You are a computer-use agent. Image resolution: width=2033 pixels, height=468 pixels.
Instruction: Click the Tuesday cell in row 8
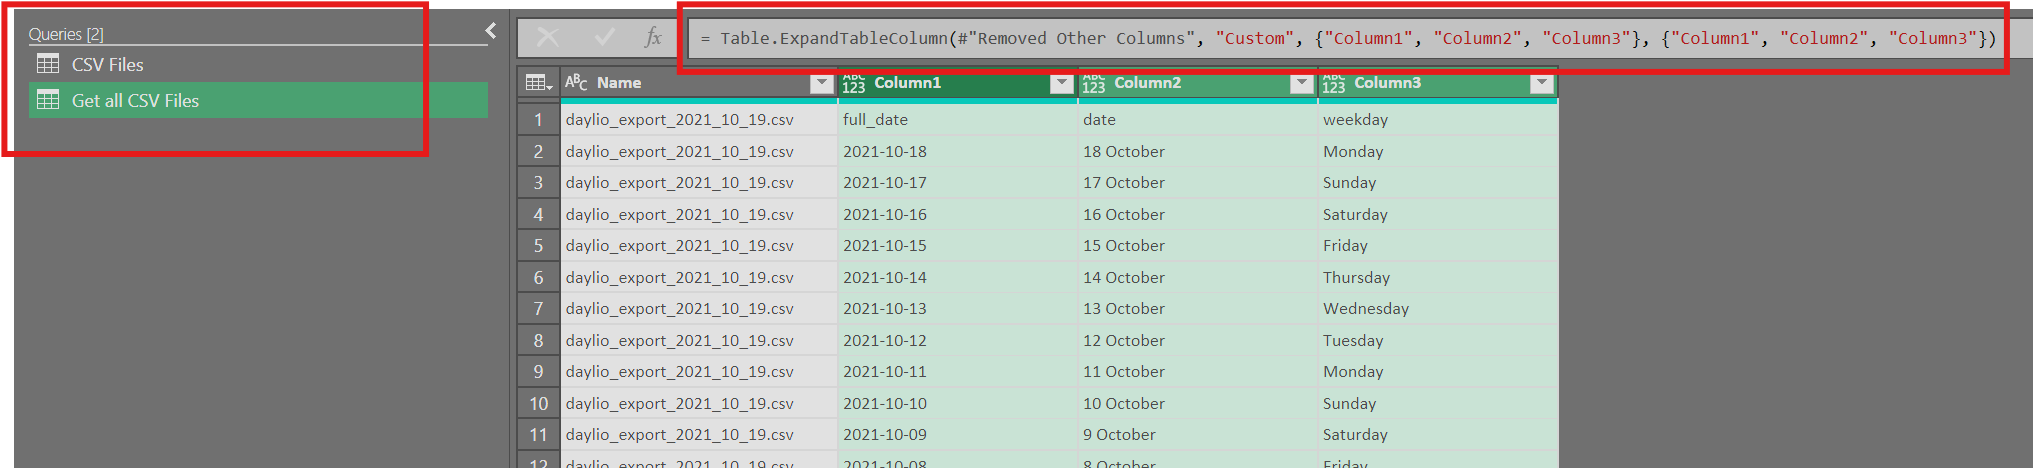tap(1438, 341)
